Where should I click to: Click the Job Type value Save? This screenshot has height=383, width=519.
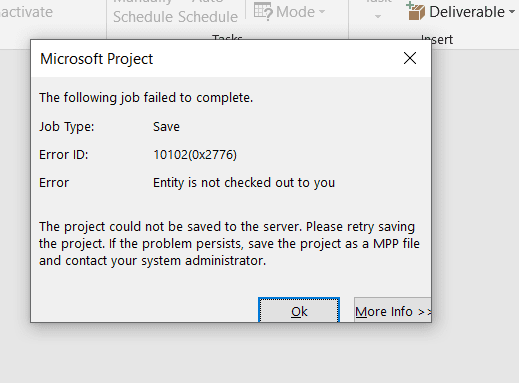(166, 127)
